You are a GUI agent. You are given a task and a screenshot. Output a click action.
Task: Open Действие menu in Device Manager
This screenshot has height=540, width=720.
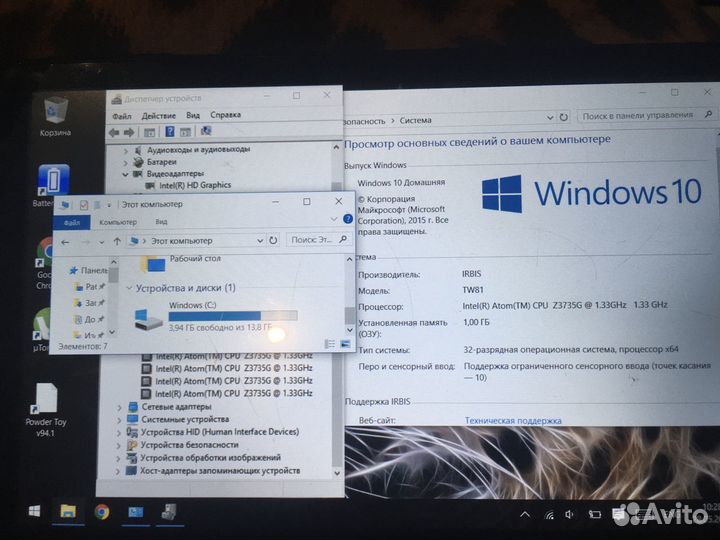[158, 116]
